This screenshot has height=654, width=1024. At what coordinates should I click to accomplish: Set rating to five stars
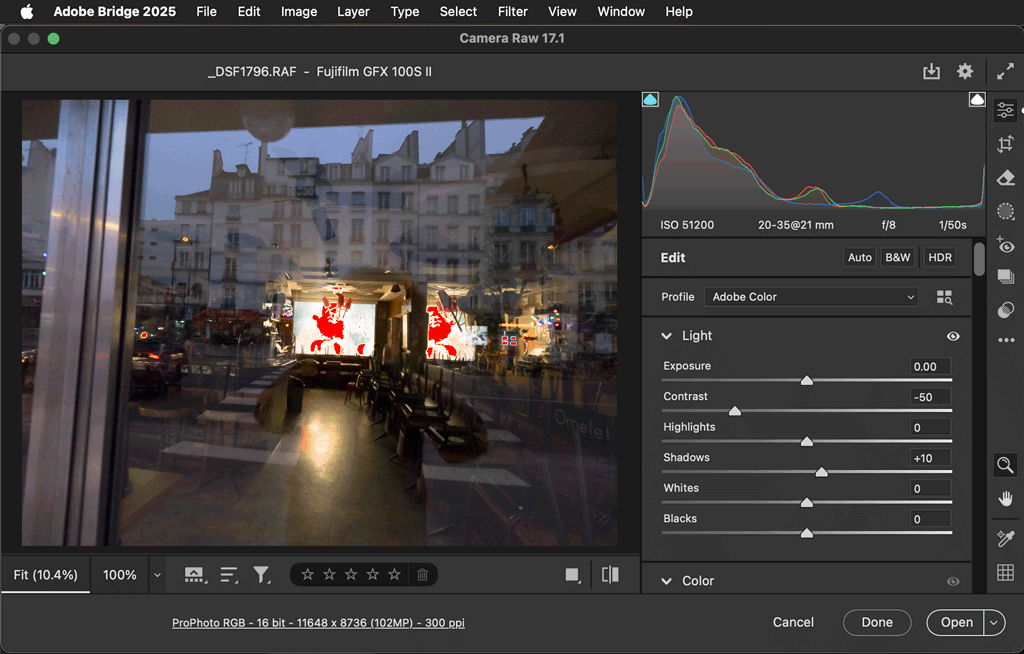click(394, 575)
